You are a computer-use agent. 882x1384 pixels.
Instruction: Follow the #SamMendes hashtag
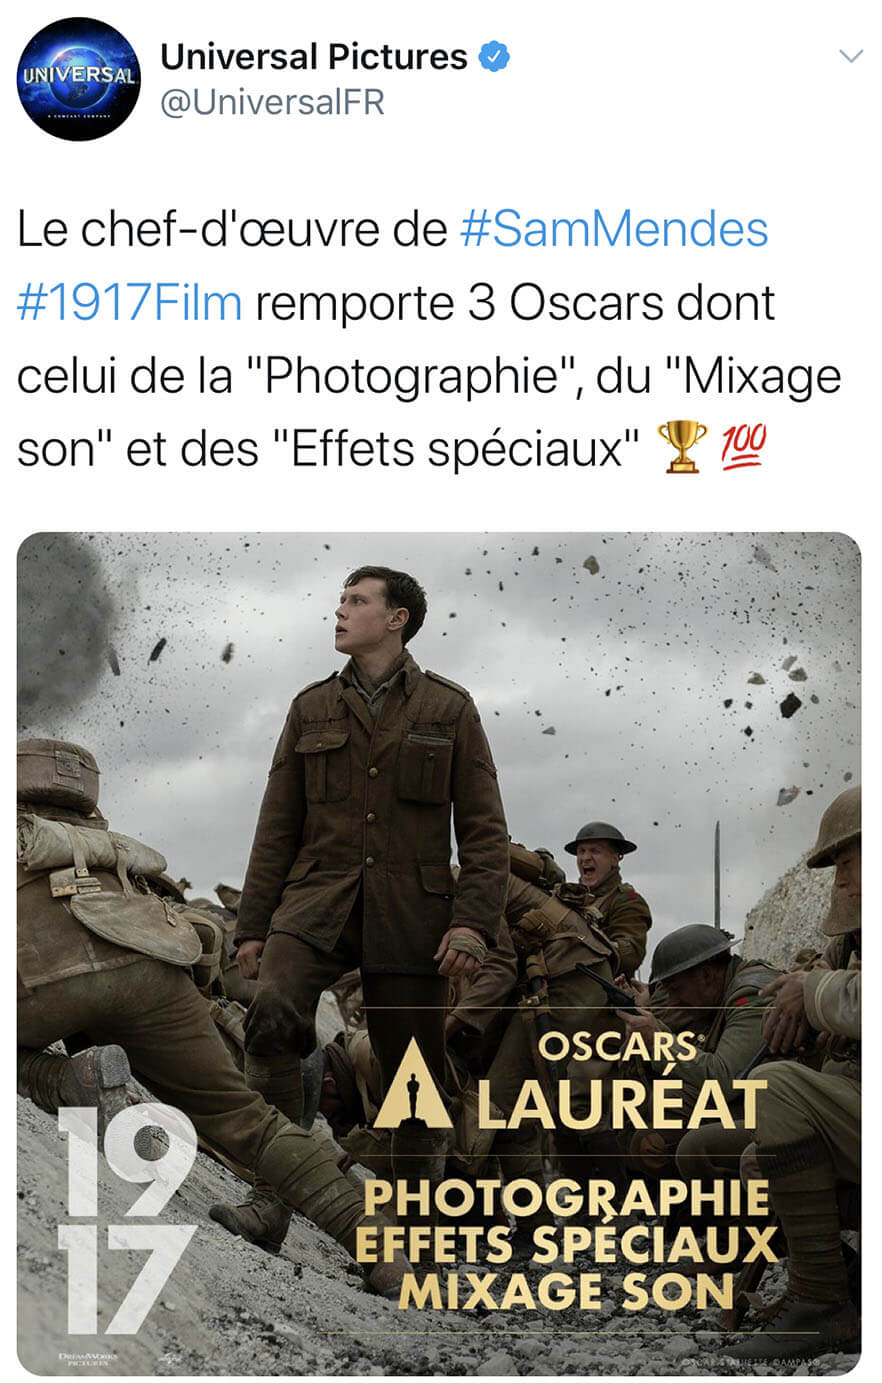tap(614, 230)
